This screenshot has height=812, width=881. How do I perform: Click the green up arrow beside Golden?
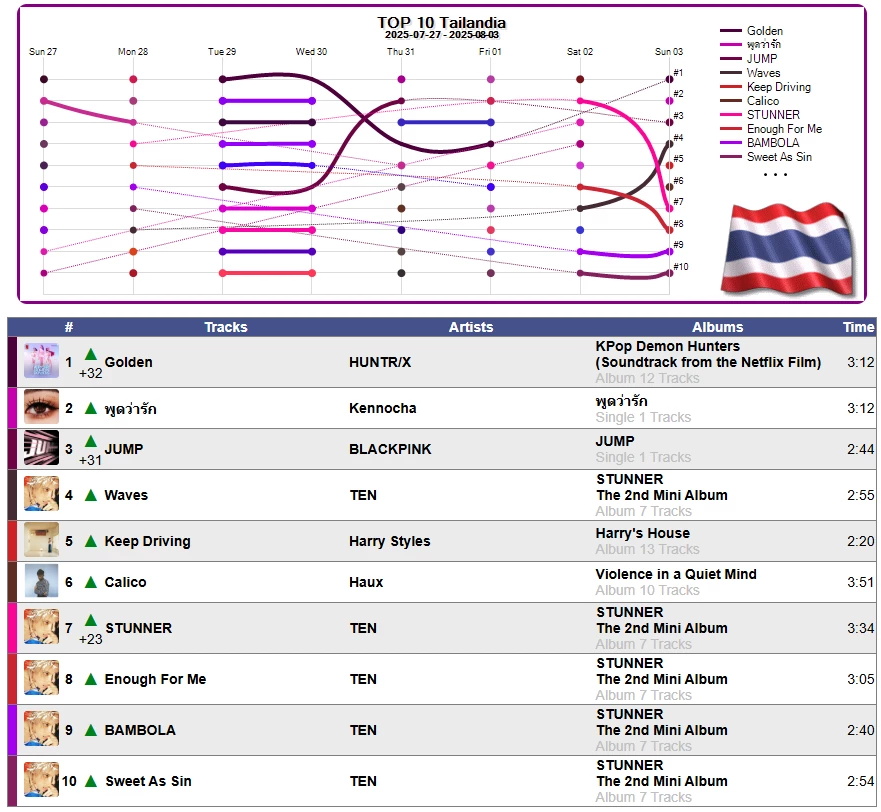pos(90,354)
